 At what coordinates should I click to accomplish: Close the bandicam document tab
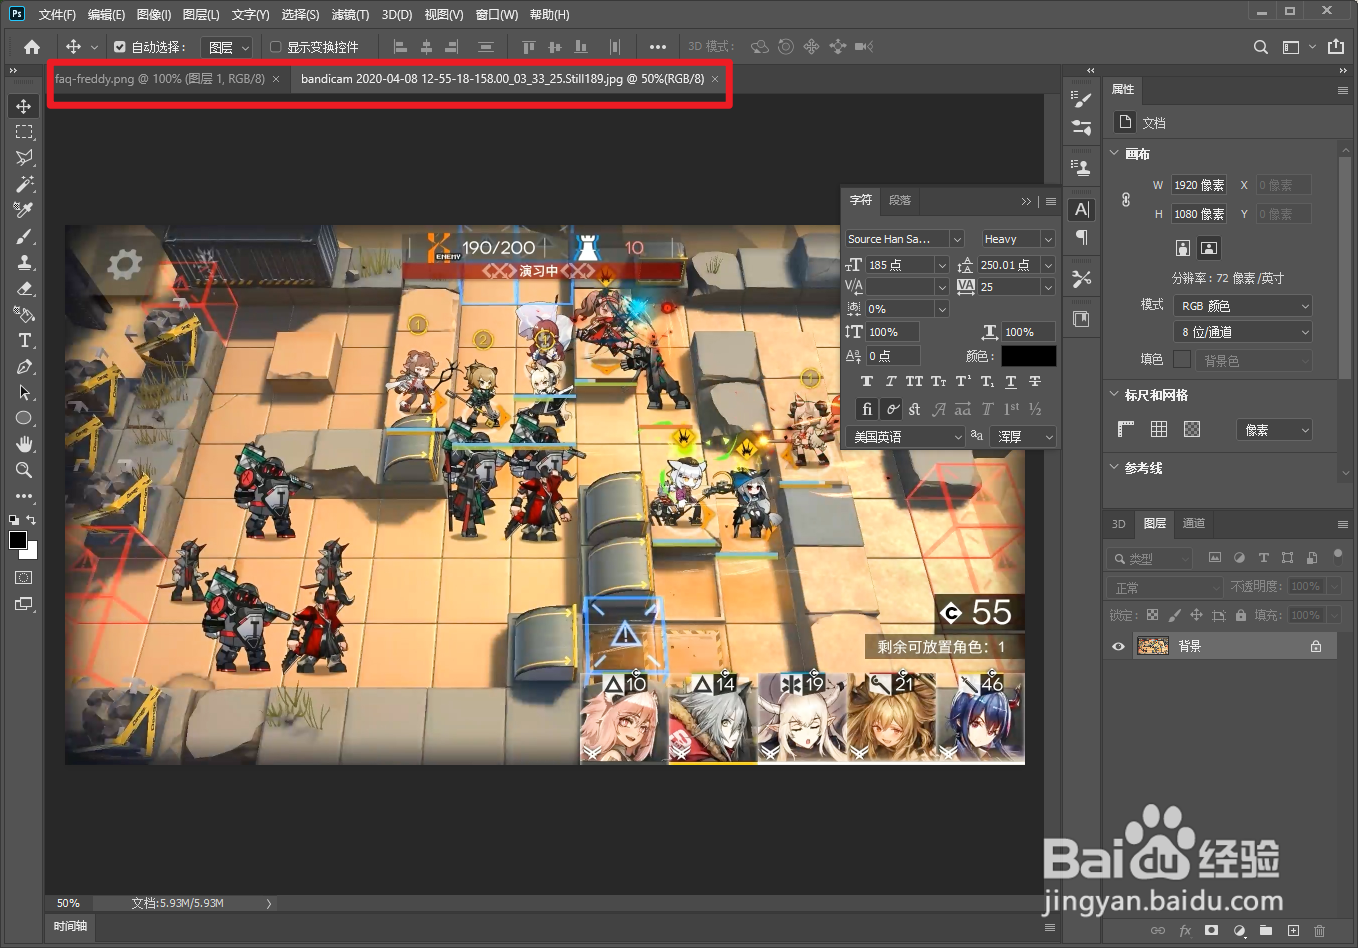[x=715, y=79]
